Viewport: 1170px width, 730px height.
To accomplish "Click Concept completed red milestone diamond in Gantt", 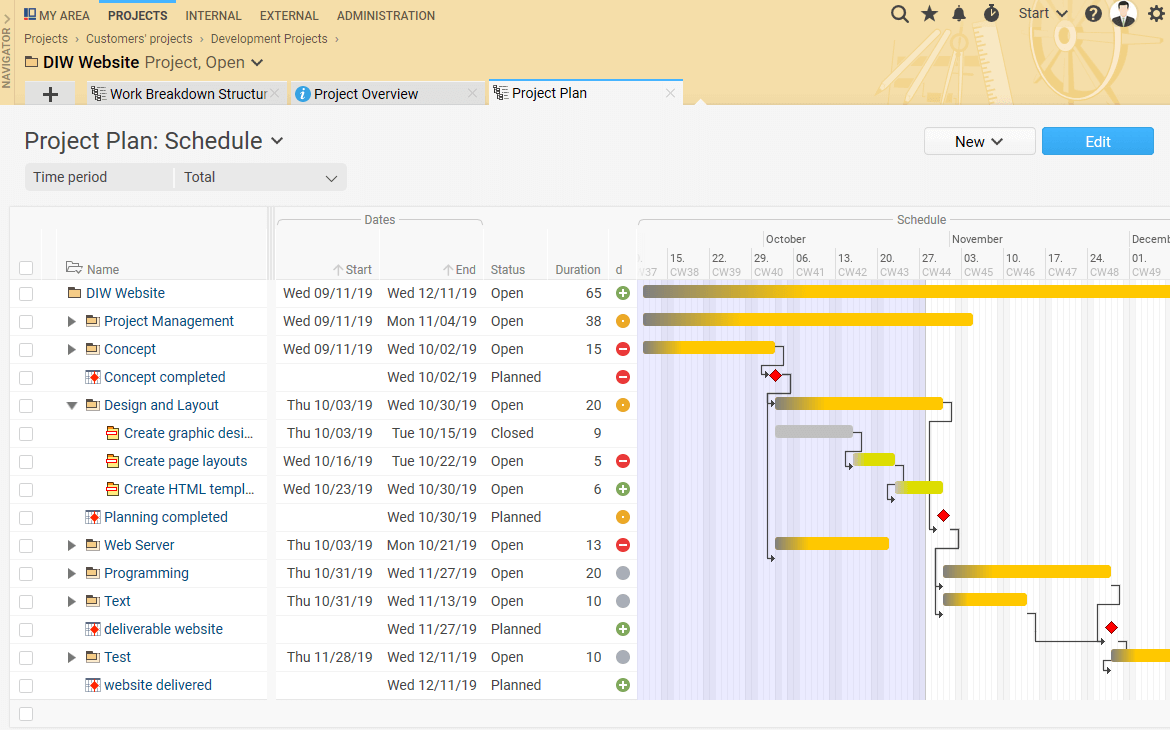I will (x=775, y=375).
